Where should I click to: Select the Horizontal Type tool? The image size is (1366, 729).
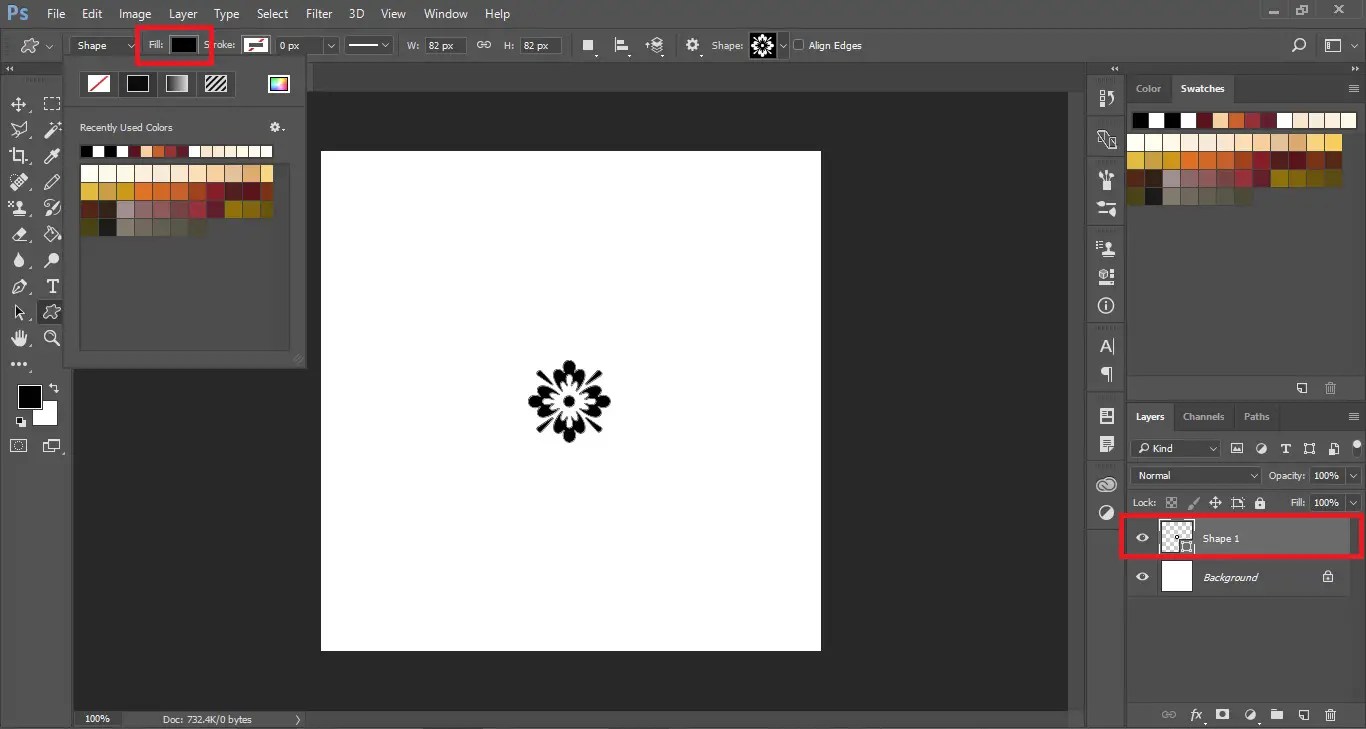[52, 287]
